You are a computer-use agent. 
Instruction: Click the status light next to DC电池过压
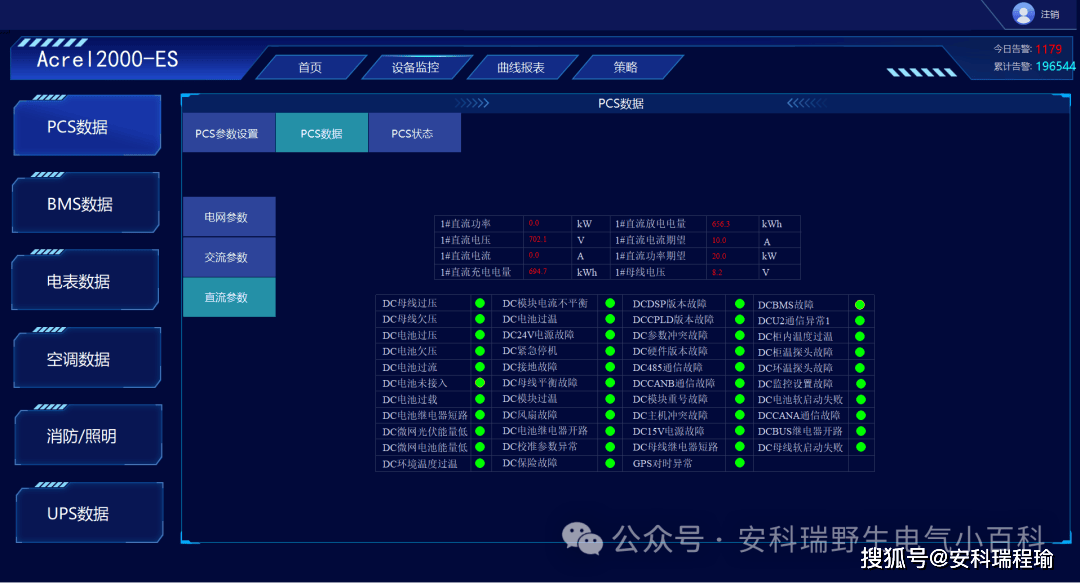[x=480, y=335]
